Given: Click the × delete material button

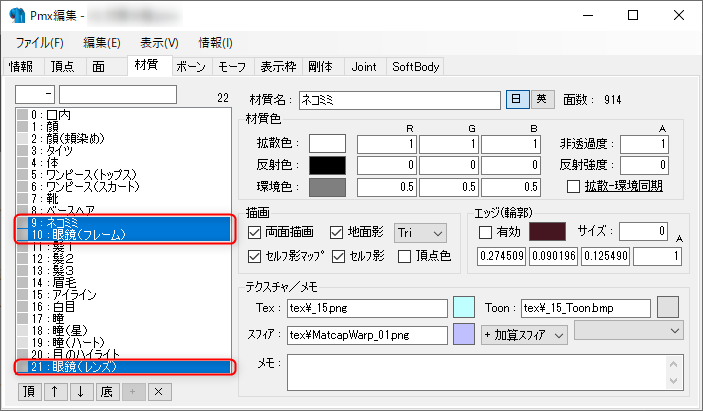Looking at the screenshot, I should click(159, 392).
